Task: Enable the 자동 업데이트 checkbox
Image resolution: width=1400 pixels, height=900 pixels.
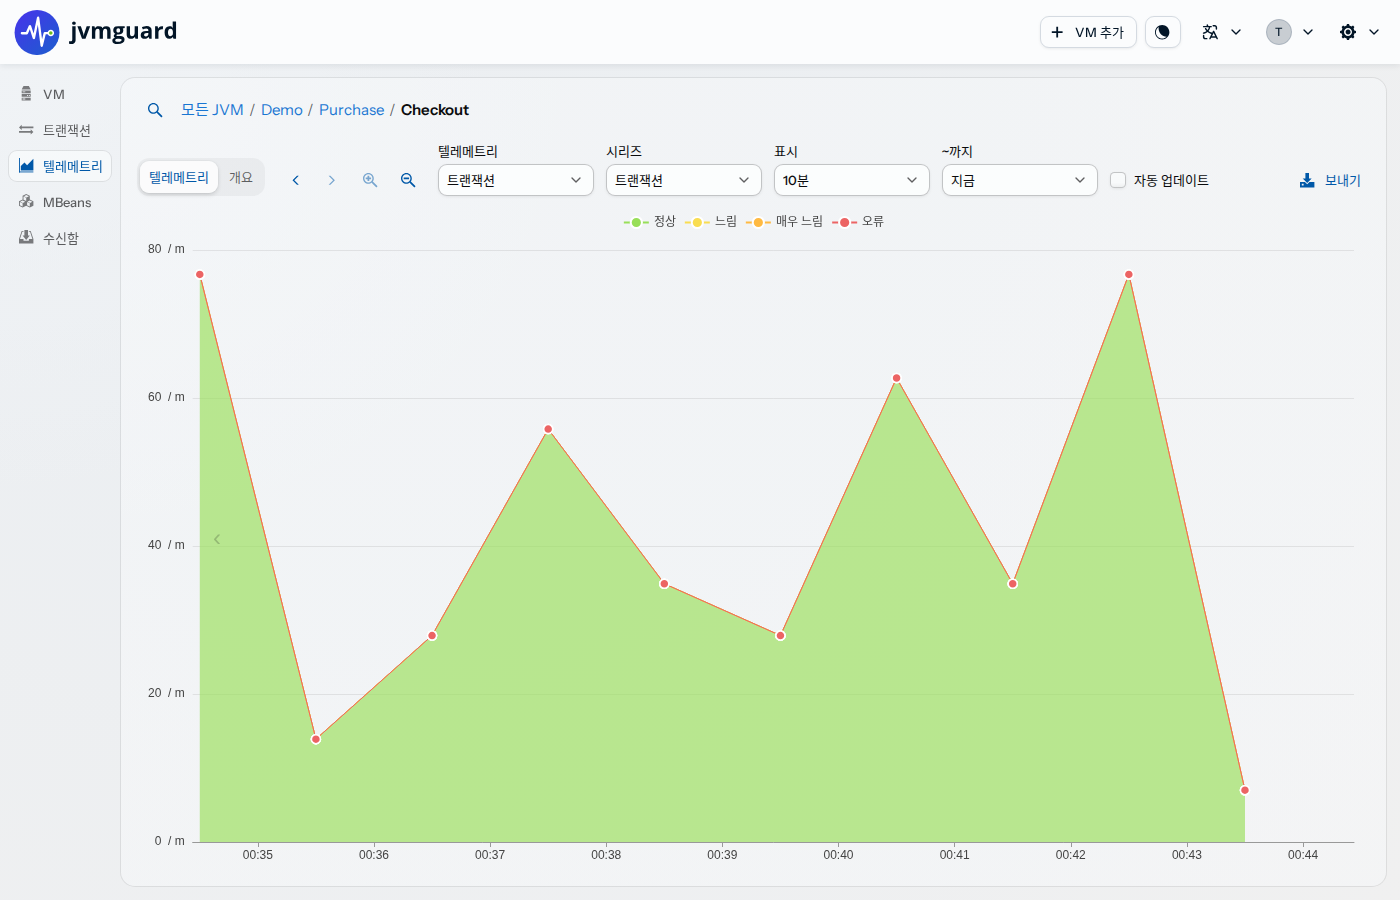Action: (x=1118, y=180)
